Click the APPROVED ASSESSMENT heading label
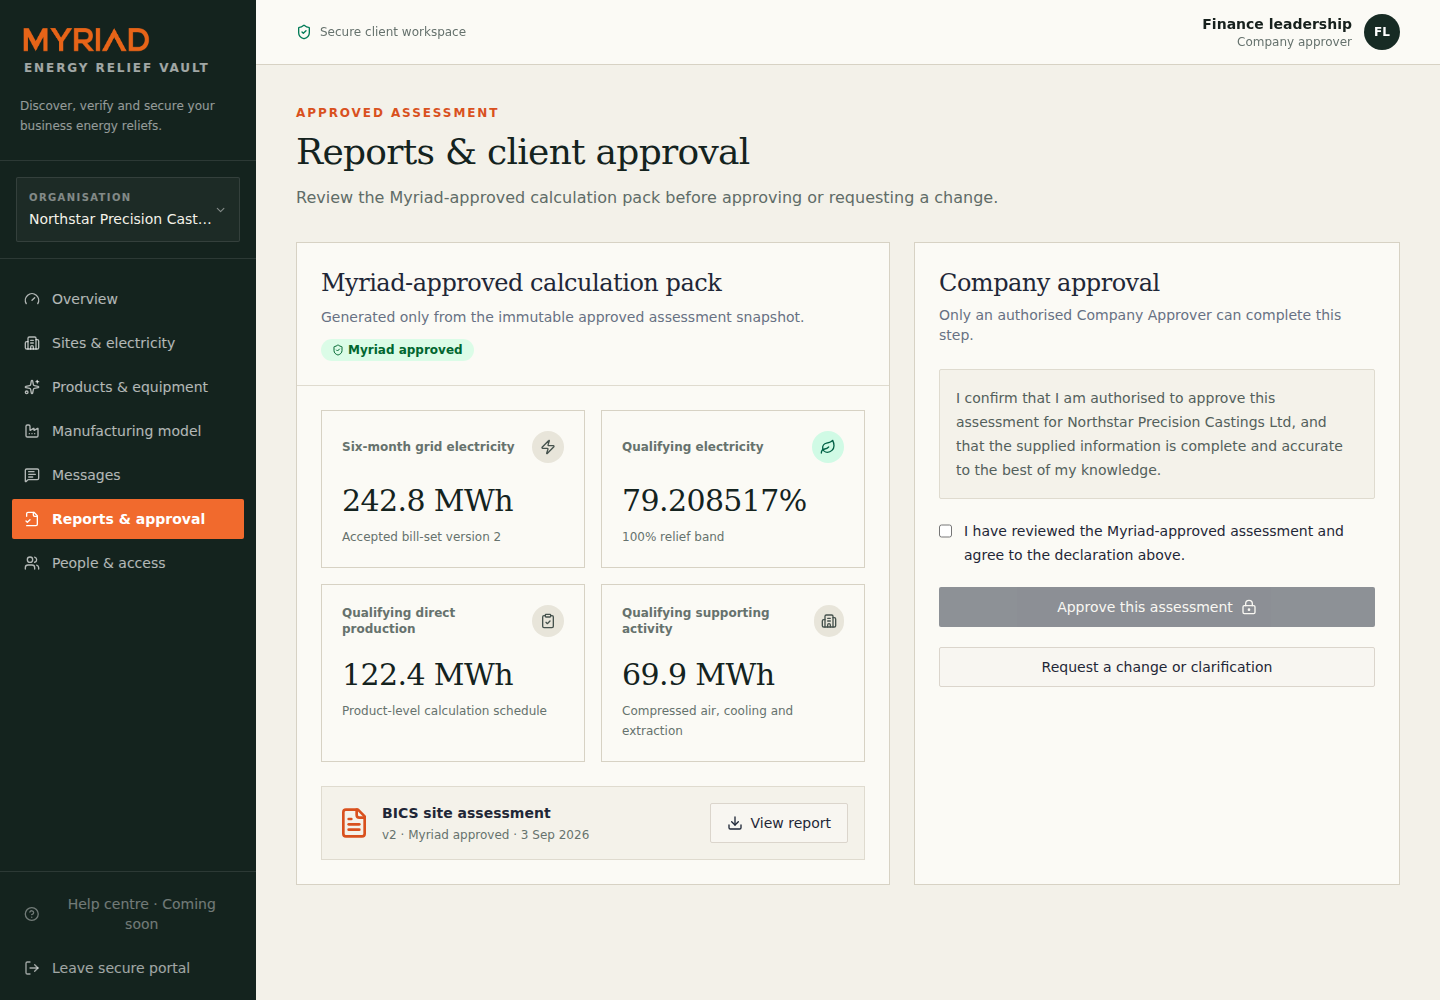1440x1000 pixels. pos(397,113)
